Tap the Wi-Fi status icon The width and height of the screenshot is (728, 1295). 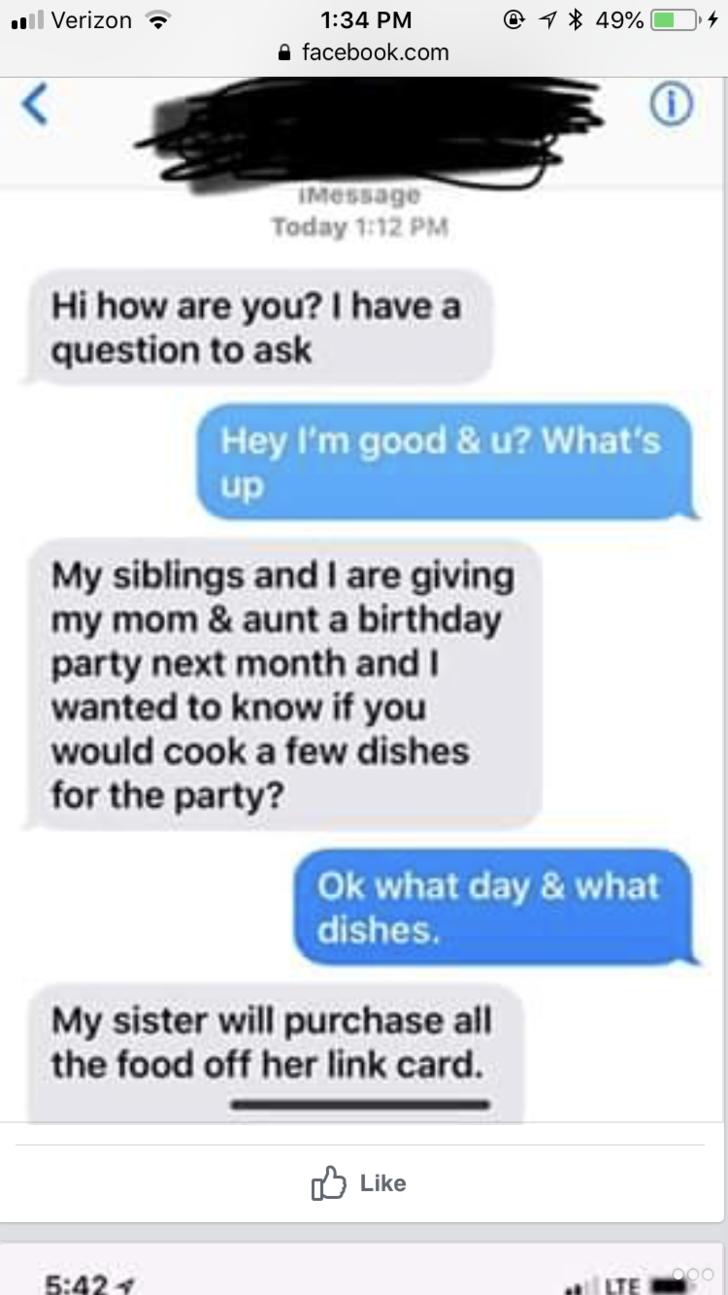click(x=155, y=20)
